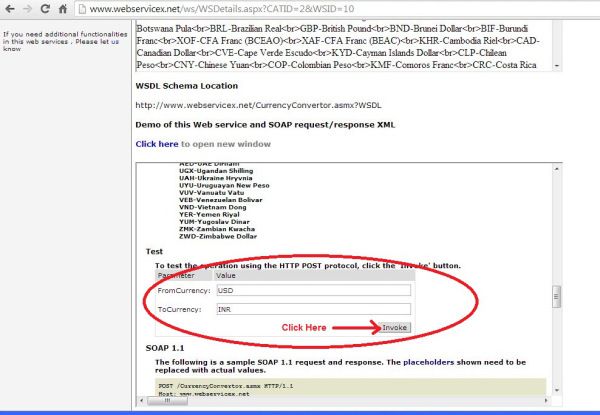Click the demo frame's scroll-down arrow
Screen dimensions: 600x415
pos(557,391)
